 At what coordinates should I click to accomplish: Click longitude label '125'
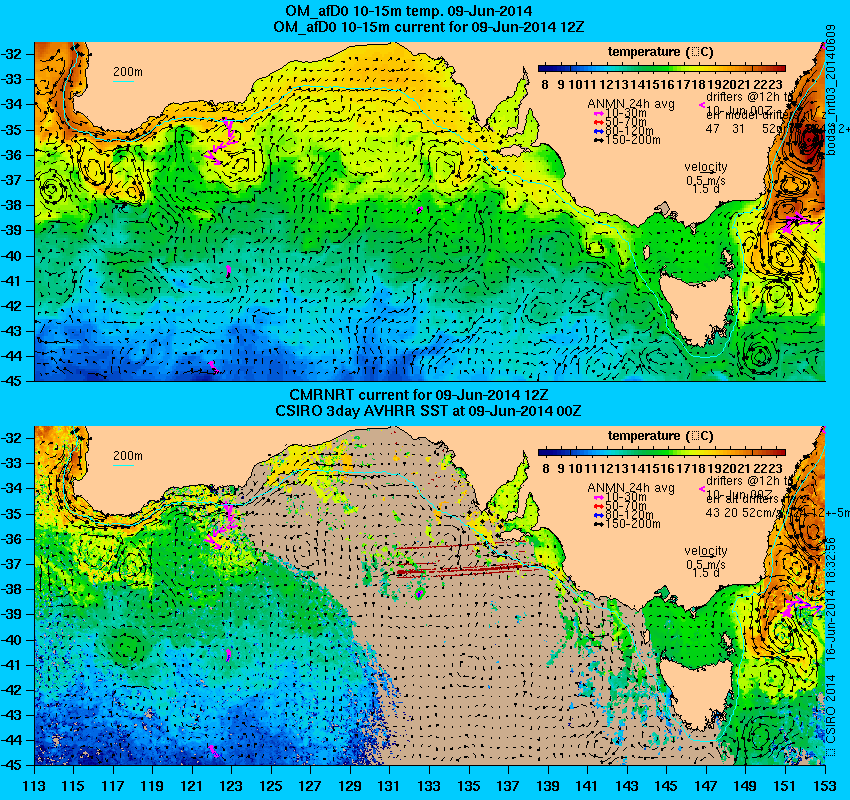click(x=271, y=785)
